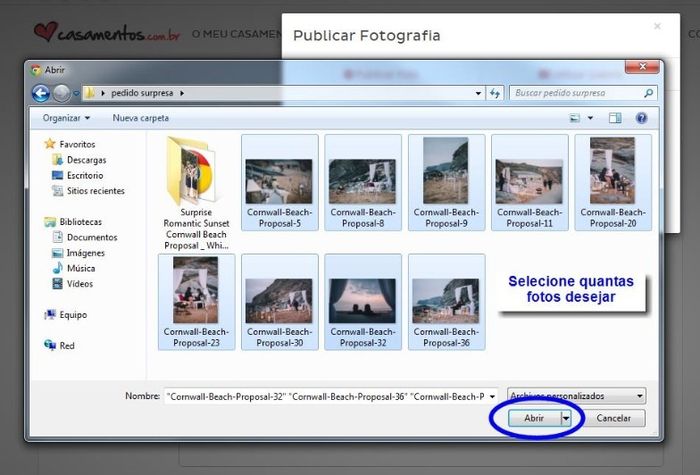
Task: Click the Forward navigation arrow
Action: (62, 93)
